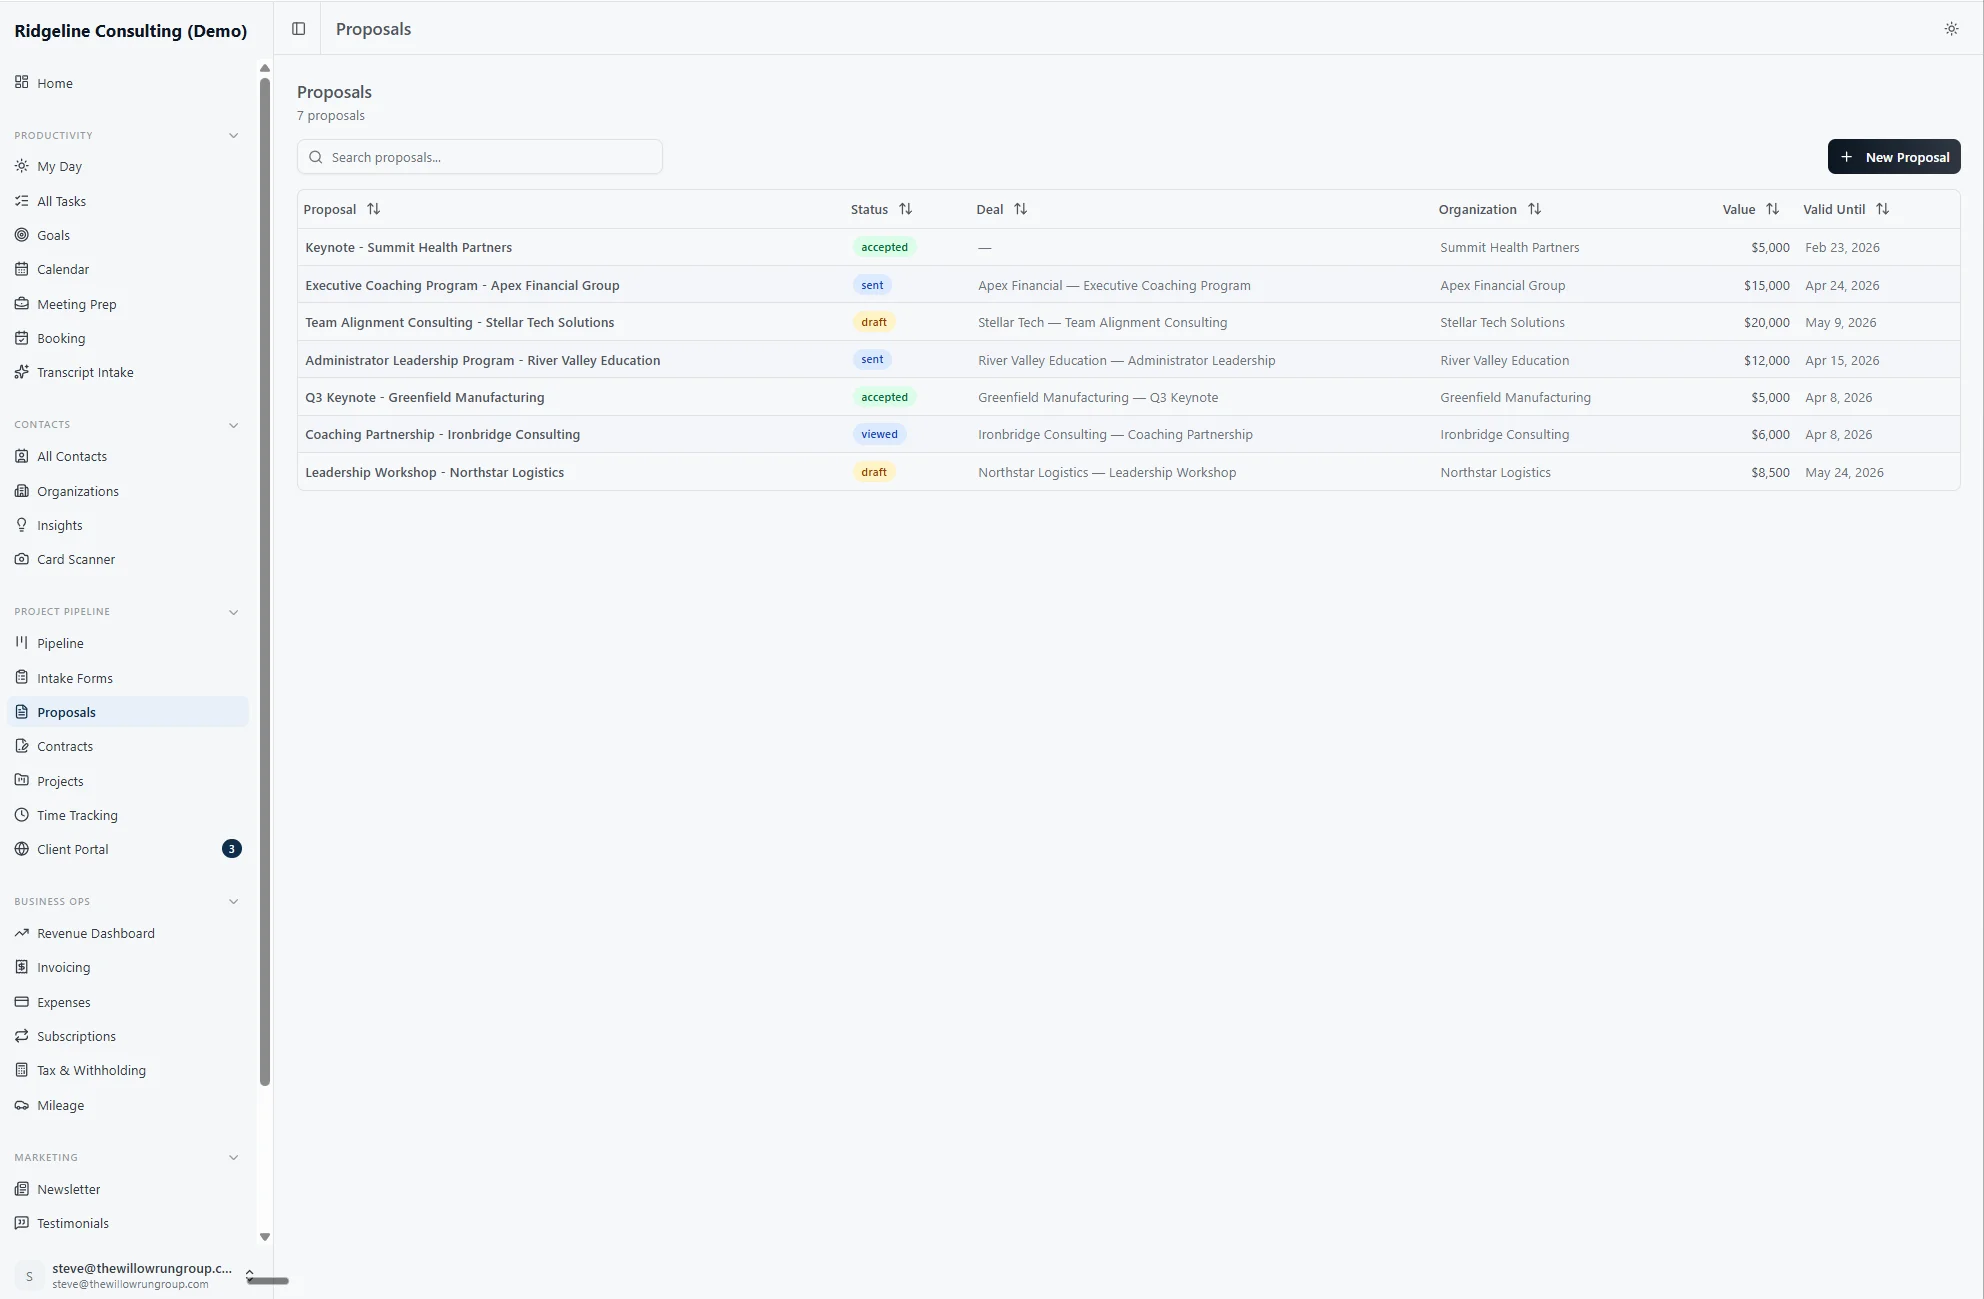Select the Goals icon in sidebar
This screenshot has height=1299, width=1984.
click(x=21, y=235)
